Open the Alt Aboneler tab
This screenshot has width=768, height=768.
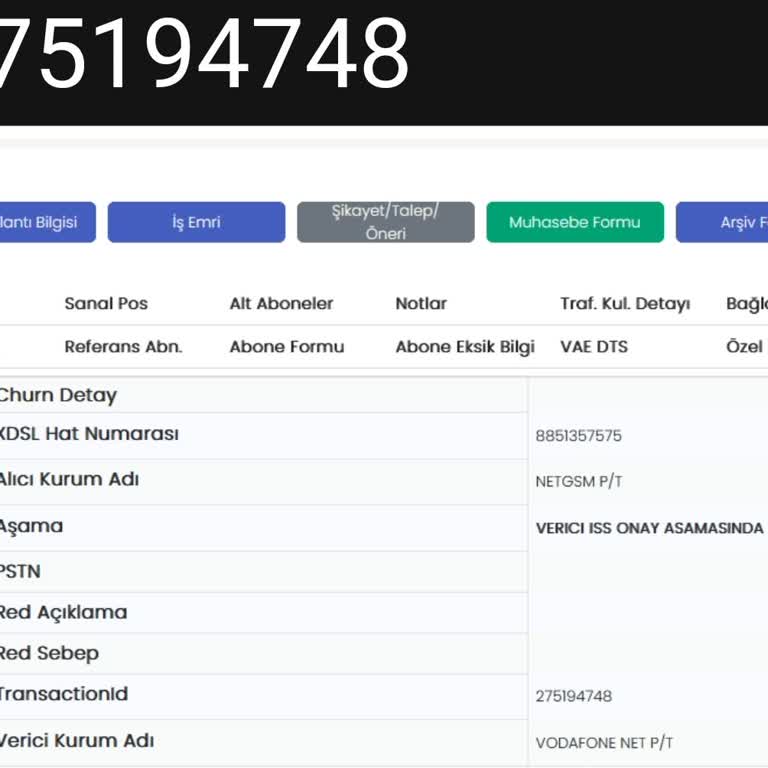coord(282,304)
